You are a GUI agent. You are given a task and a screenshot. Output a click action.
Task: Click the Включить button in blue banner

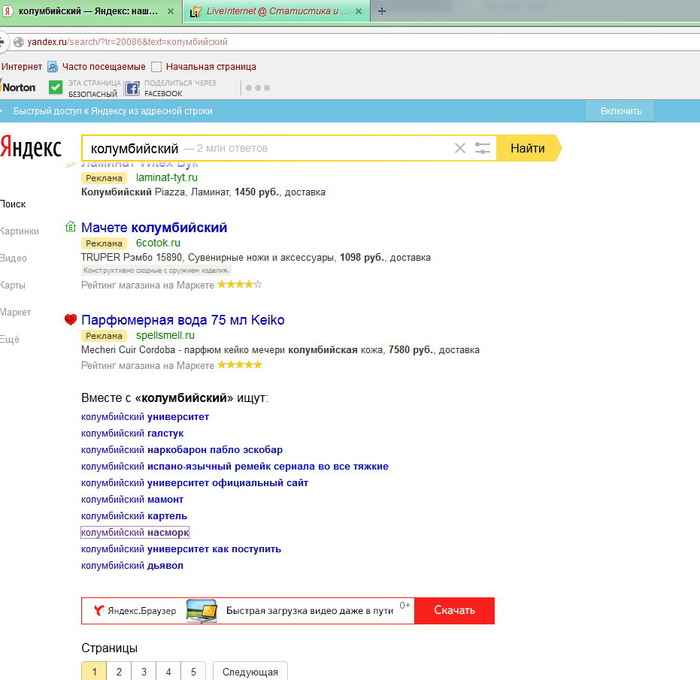tap(621, 111)
